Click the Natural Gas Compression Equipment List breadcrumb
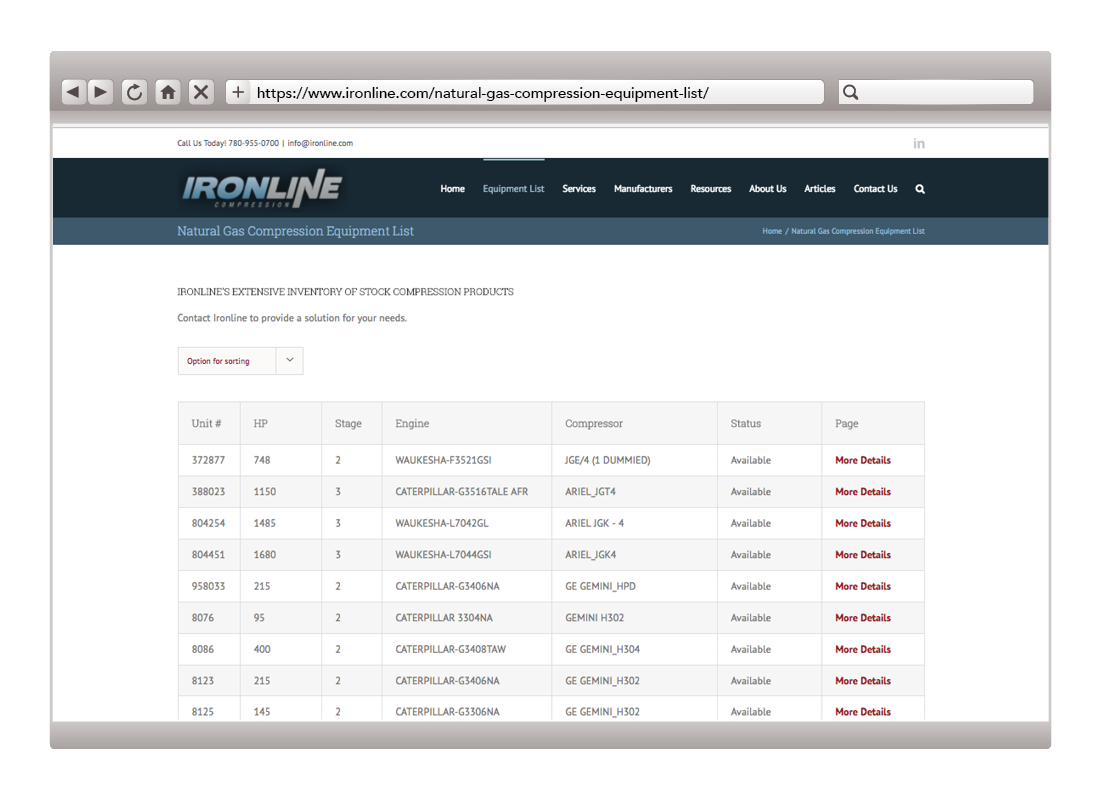The height and width of the screenshot is (800, 1100). click(858, 231)
